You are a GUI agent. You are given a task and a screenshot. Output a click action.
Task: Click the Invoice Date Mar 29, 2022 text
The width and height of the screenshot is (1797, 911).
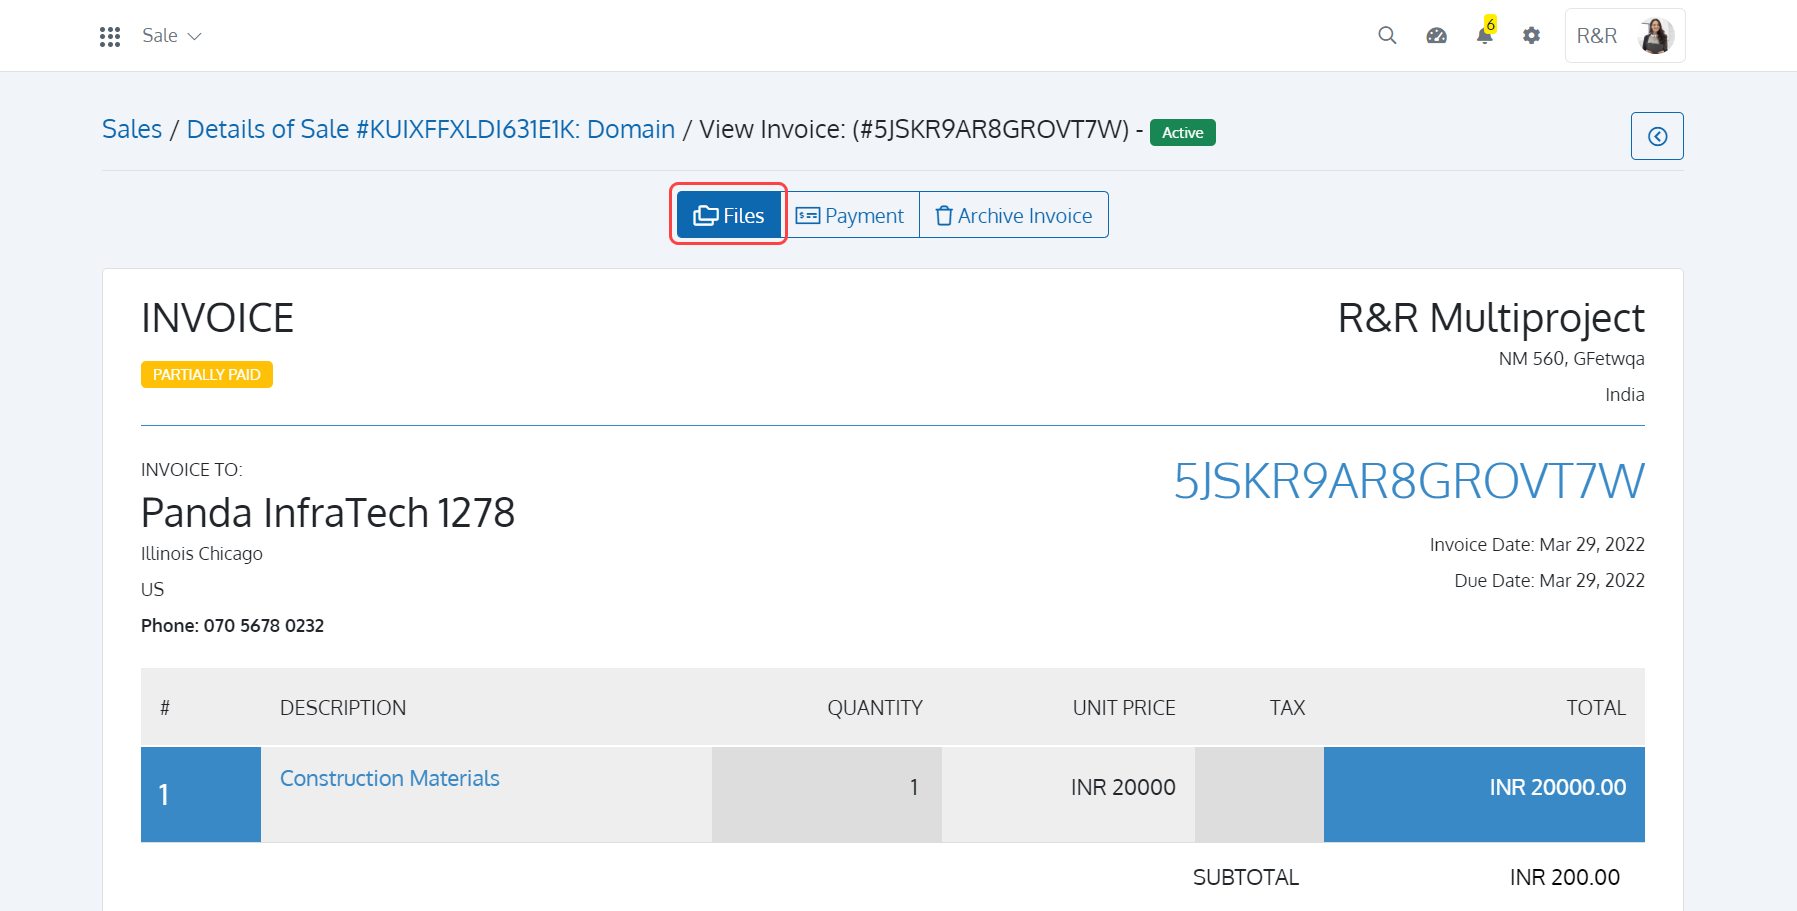[1537, 544]
